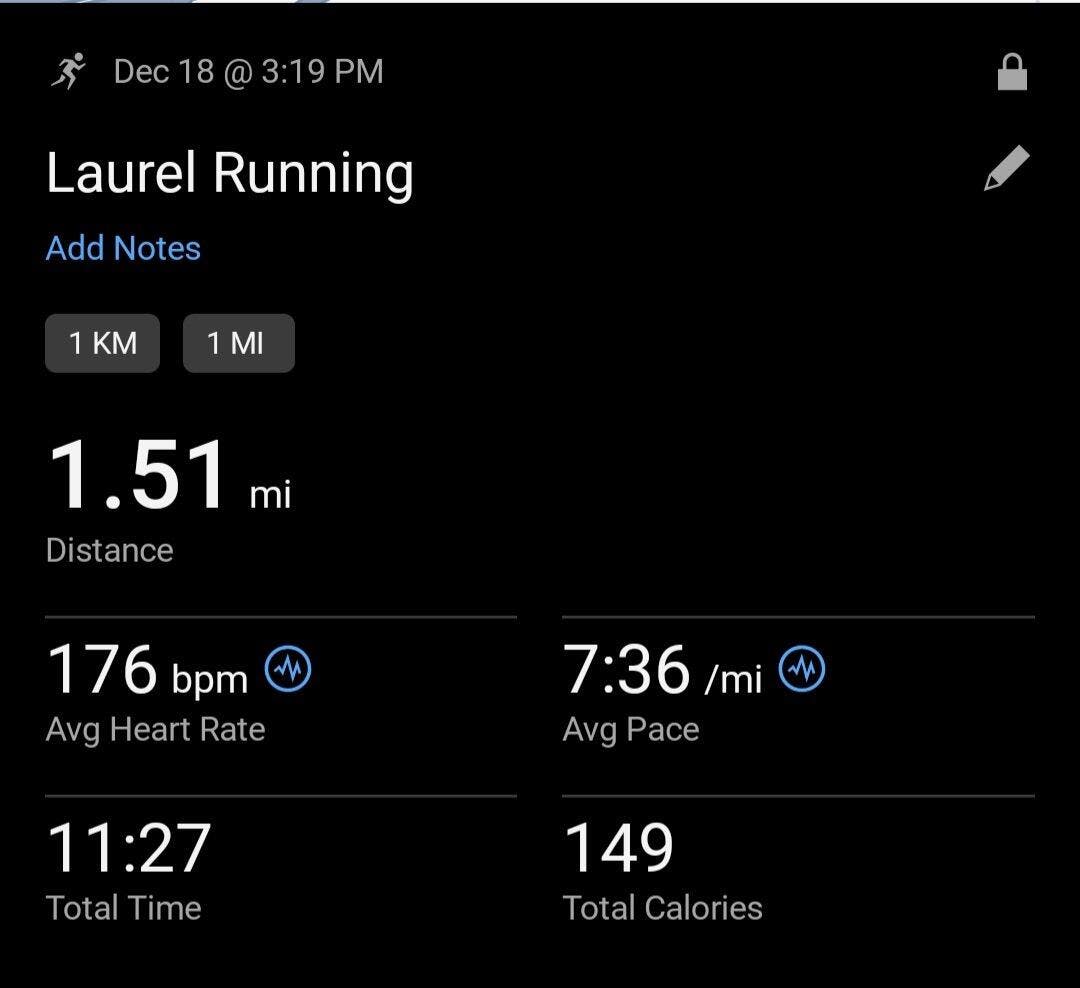Tap the Dec 18 @ 3:19 PM timestamp
This screenshot has width=1080, height=988.
pyautogui.click(x=248, y=72)
